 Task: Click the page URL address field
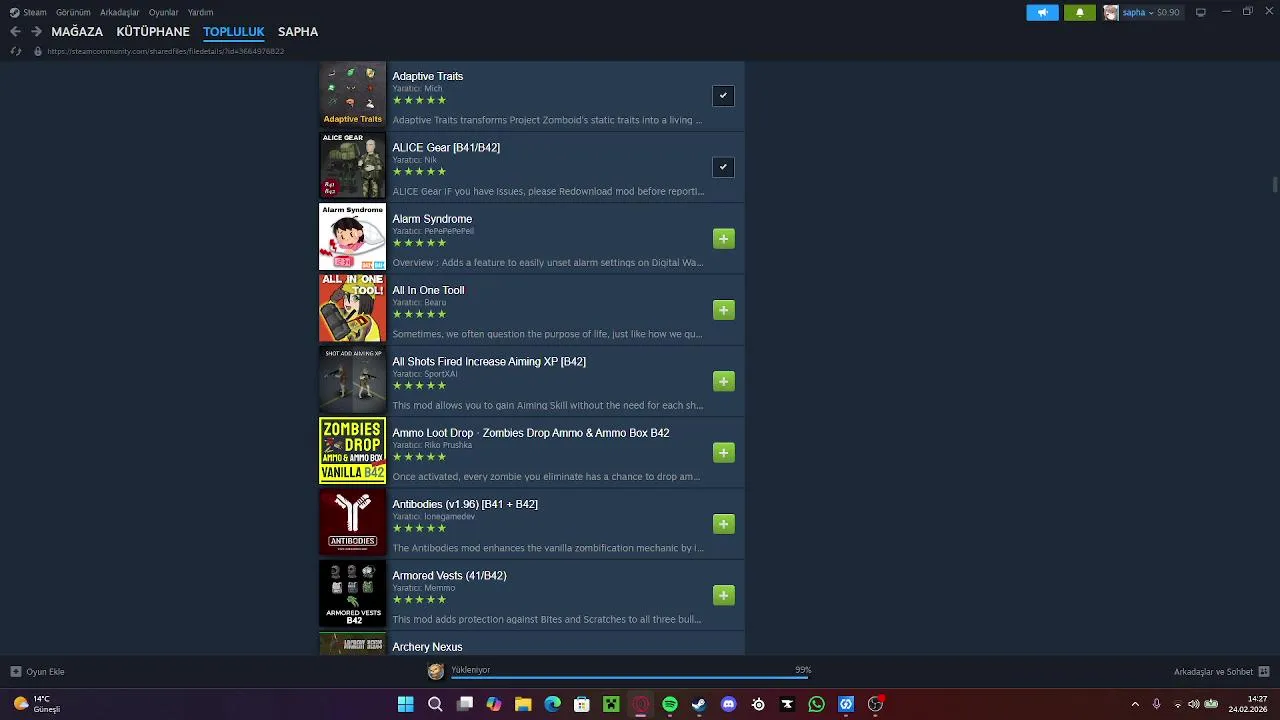pyautogui.click(x=165, y=51)
